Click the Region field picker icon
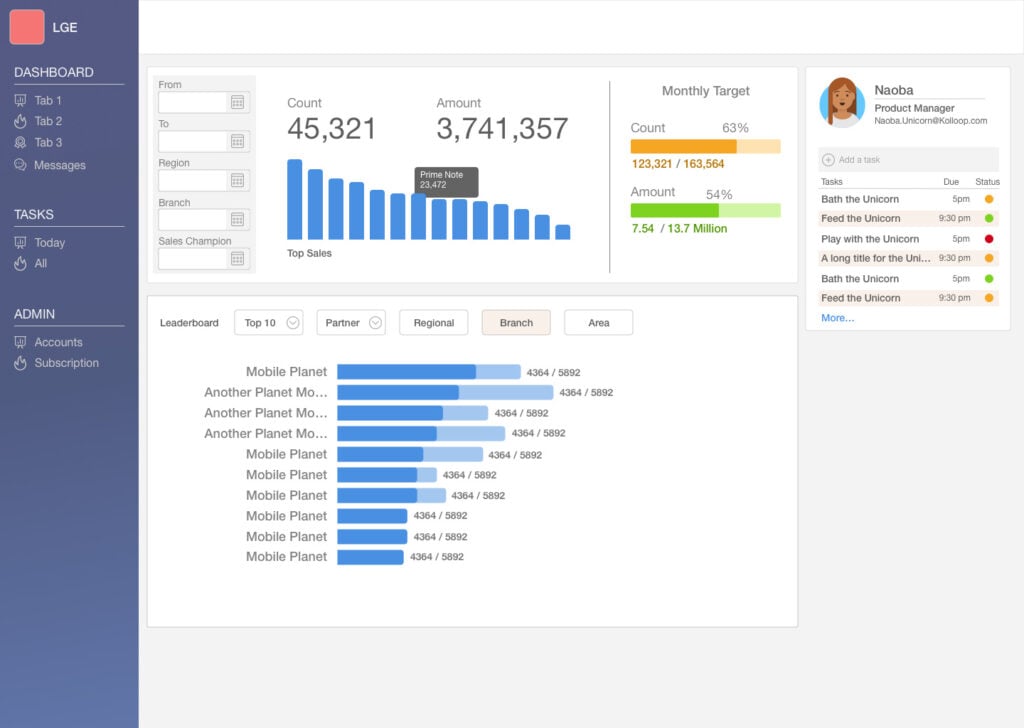Image resolution: width=1024 pixels, height=728 pixels. click(x=238, y=181)
